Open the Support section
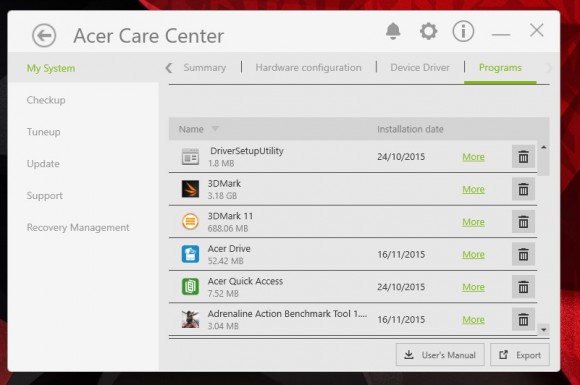This screenshot has width=580, height=385. pos(45,196)
